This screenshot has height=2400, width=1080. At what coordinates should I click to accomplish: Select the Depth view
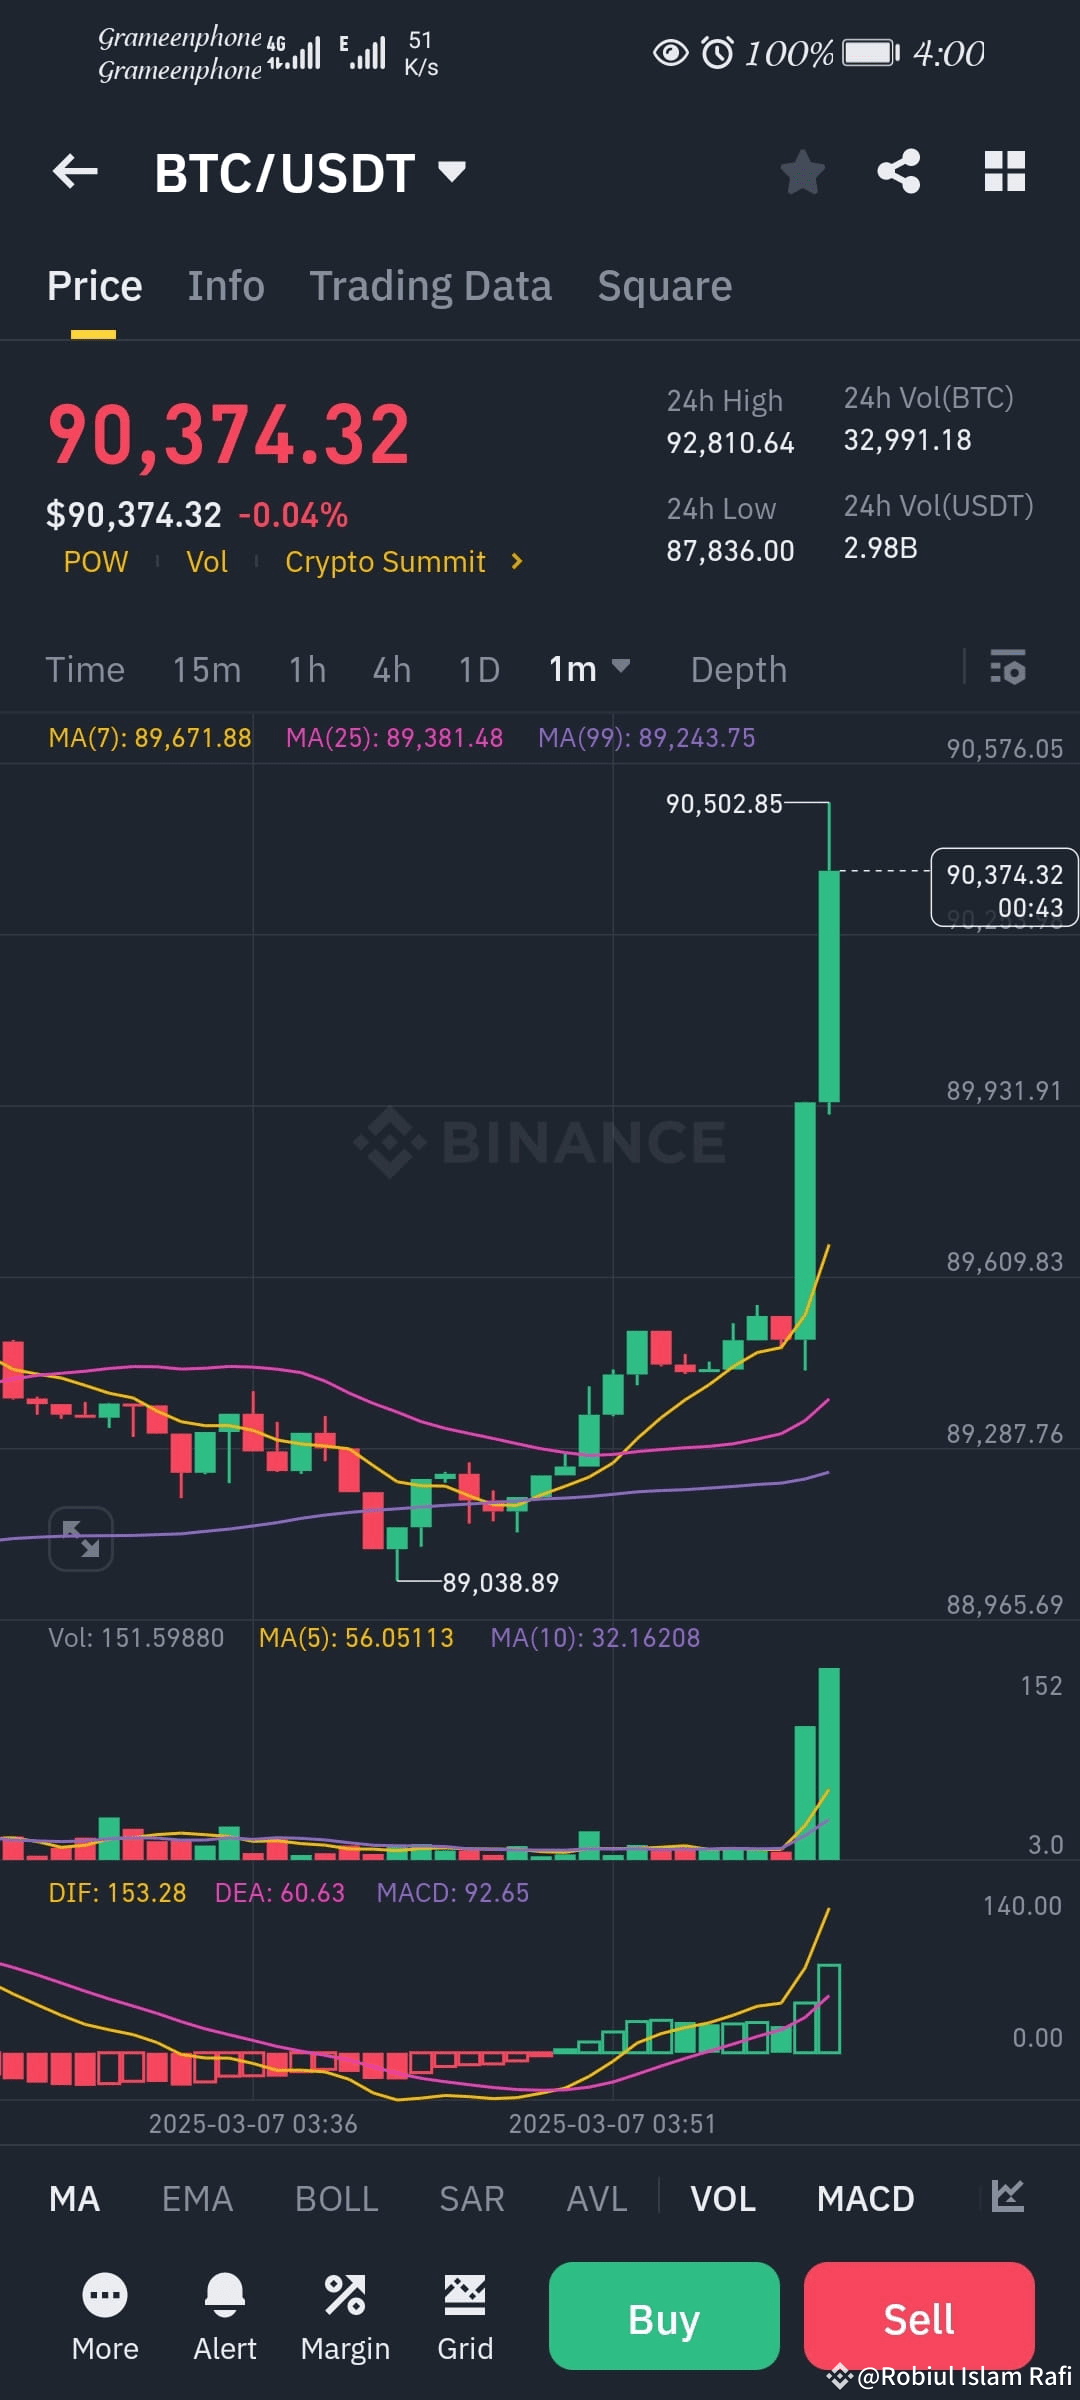click(x=738, y=669)
